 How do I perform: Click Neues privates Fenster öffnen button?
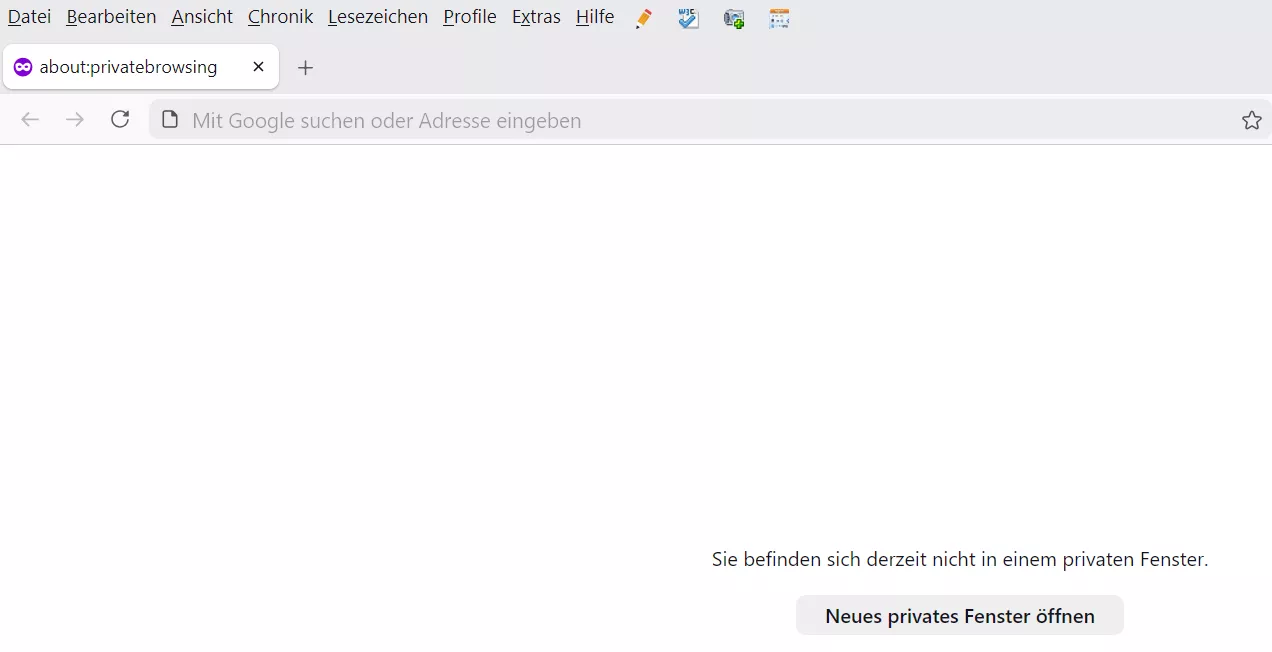click(960, 616)
